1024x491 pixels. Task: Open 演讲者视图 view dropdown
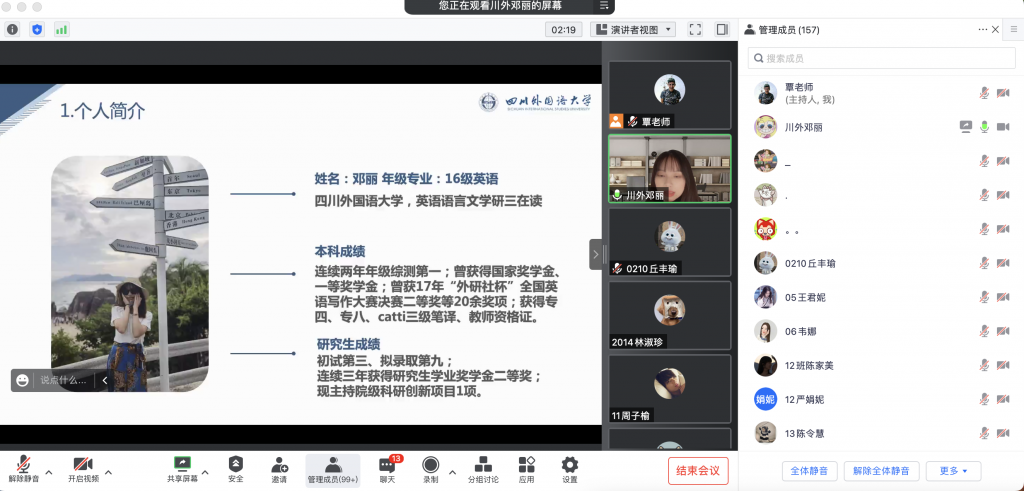tap(633, 30)
